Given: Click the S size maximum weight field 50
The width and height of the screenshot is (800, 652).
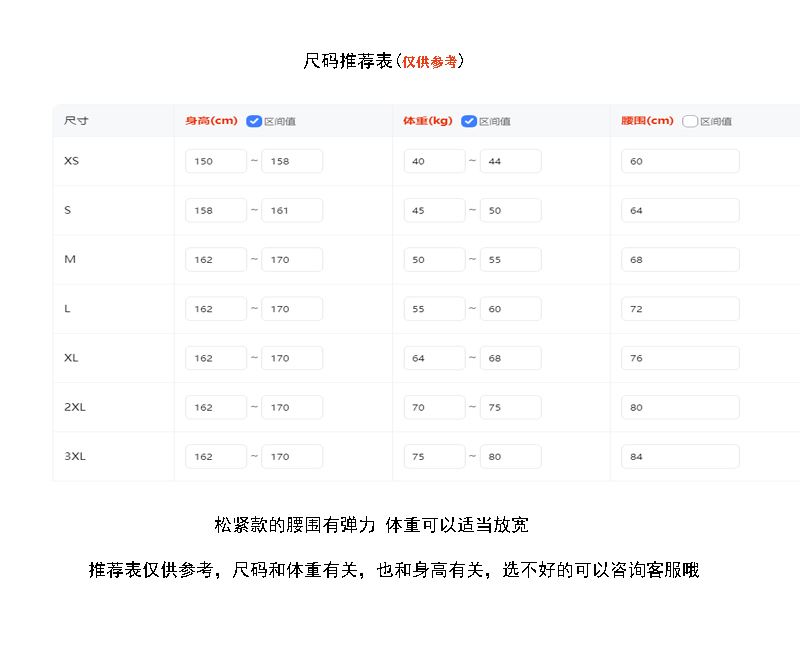Looking at the screenshot, I should (510, 210).
